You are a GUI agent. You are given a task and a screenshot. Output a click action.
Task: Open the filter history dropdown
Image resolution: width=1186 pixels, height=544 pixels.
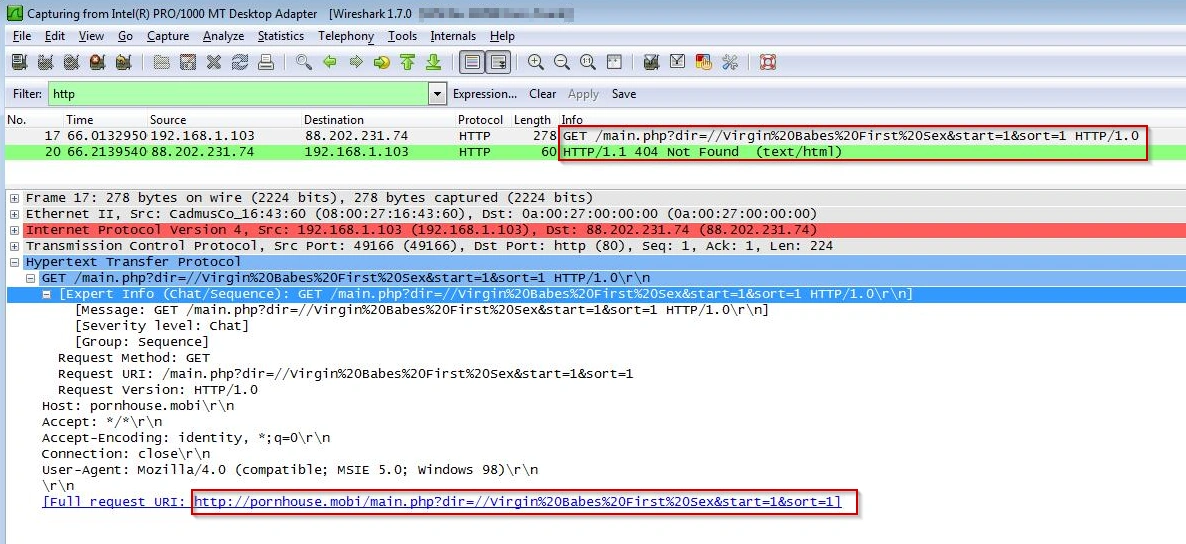coord(437,95)
